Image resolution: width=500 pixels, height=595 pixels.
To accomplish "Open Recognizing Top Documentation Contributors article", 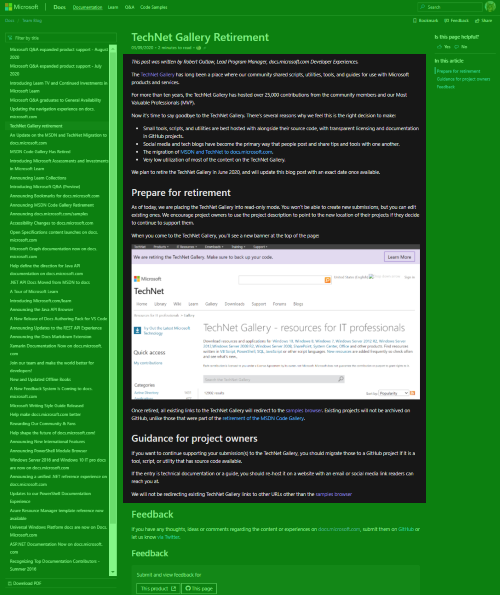I will click(x=55, y=565).
